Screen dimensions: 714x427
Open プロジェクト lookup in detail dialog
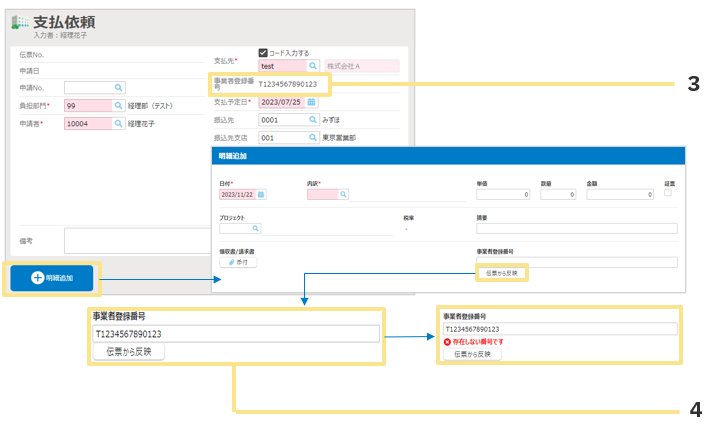[255, 228]
